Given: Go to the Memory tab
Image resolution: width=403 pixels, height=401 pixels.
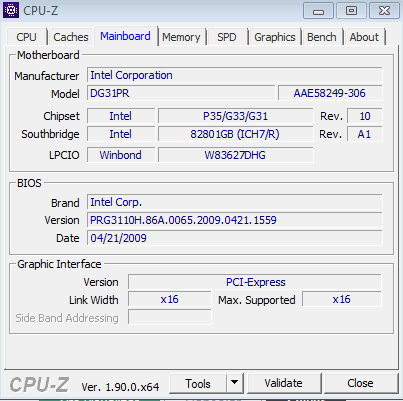Looking at the screenshot, I should pyautogui.click(x=181, y=37).
